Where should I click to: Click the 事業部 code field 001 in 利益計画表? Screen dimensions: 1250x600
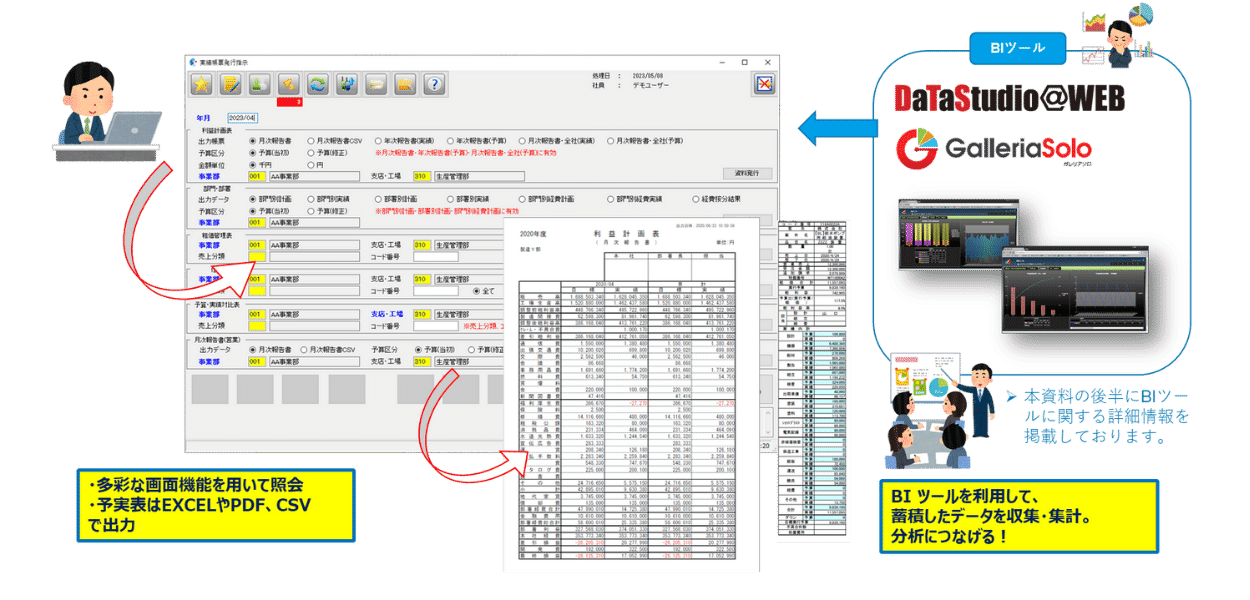click(256, 177)
